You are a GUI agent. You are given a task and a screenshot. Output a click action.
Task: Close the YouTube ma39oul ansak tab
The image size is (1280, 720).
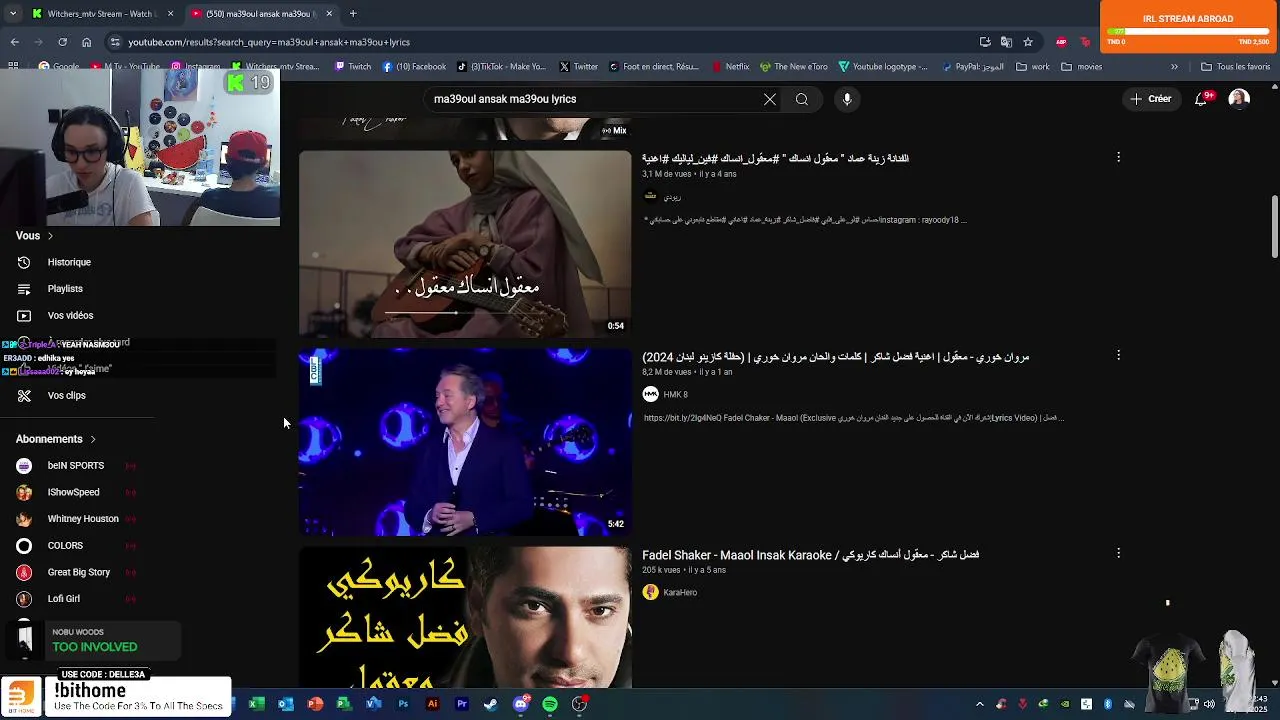coord(329,14)
